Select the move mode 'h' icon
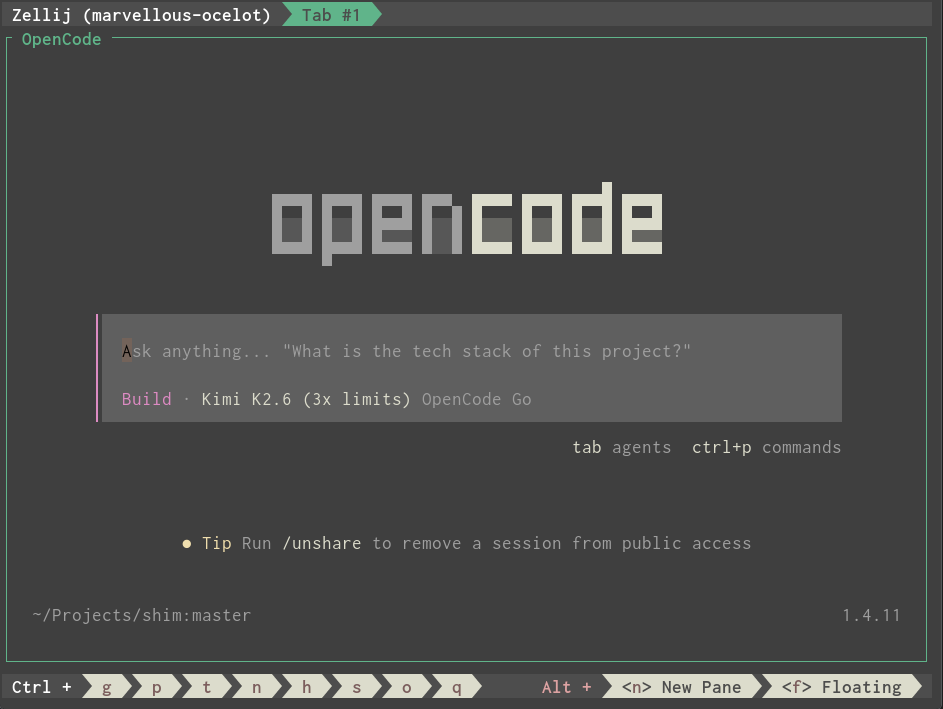943x709 pixels. 306,687
